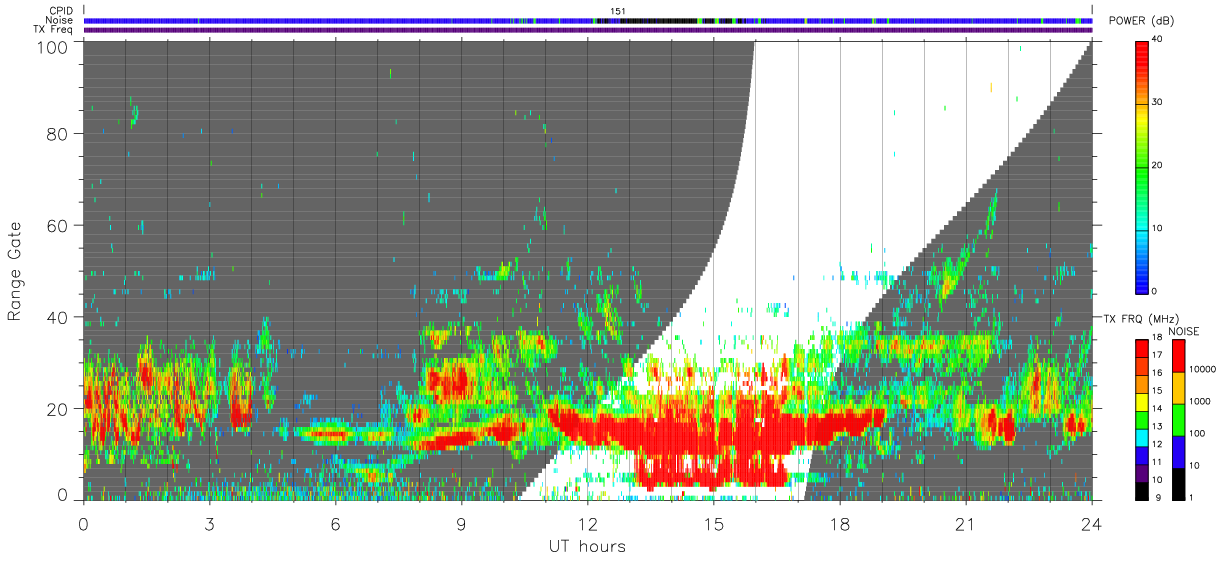Click the 6 tick on UT hours axis

335,524
